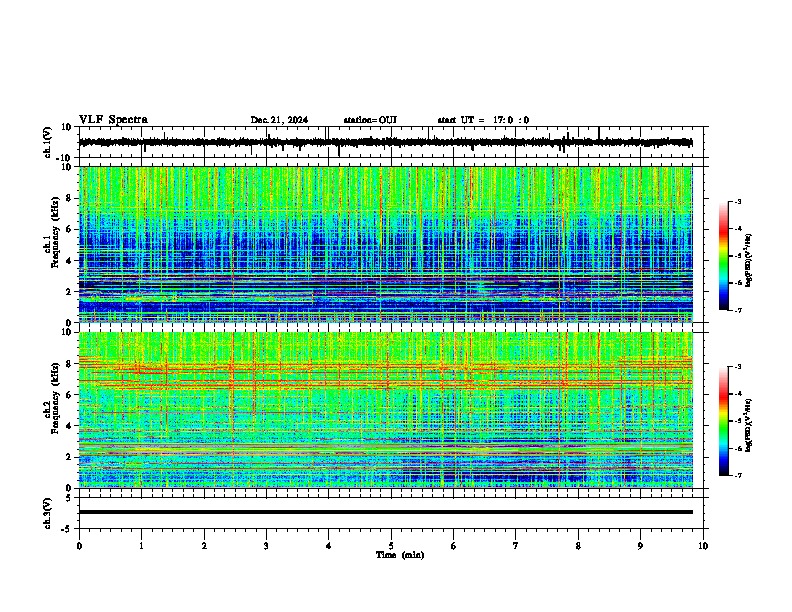Click tick label 0 on the time axis

tap(79, 546)
